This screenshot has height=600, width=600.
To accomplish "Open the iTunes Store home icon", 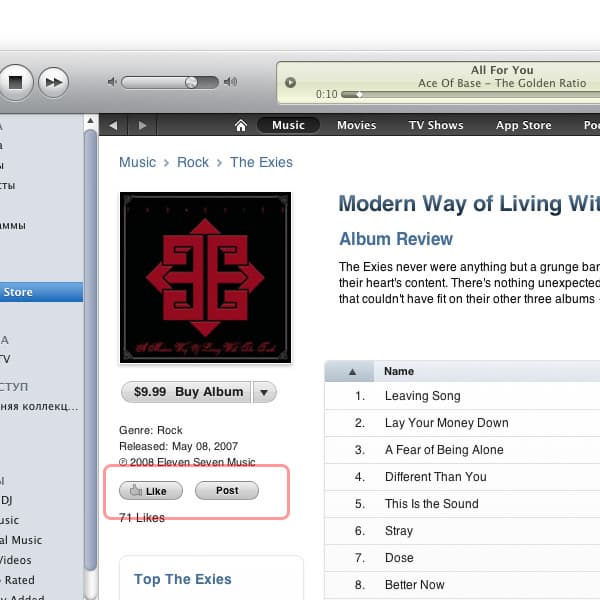I will coord(241,125).
